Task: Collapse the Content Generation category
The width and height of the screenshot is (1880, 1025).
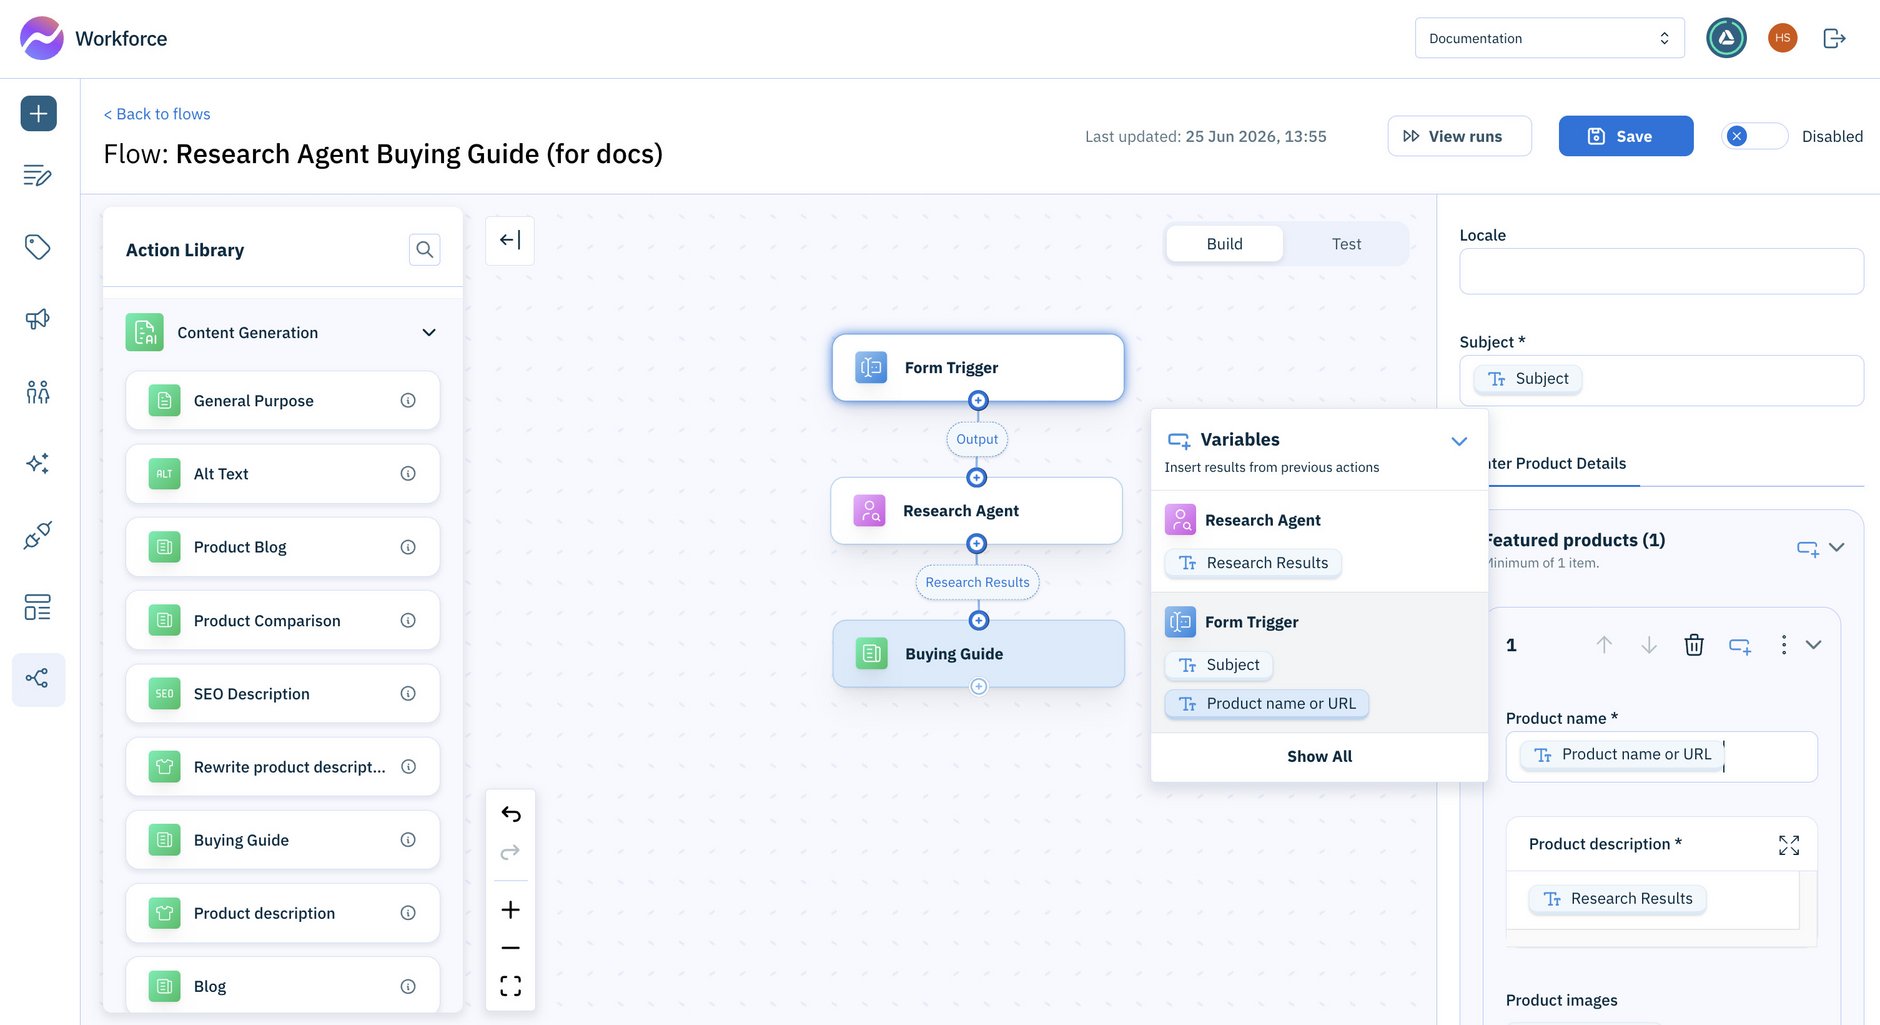Action: pyautogui.click(x=429, y=332)
